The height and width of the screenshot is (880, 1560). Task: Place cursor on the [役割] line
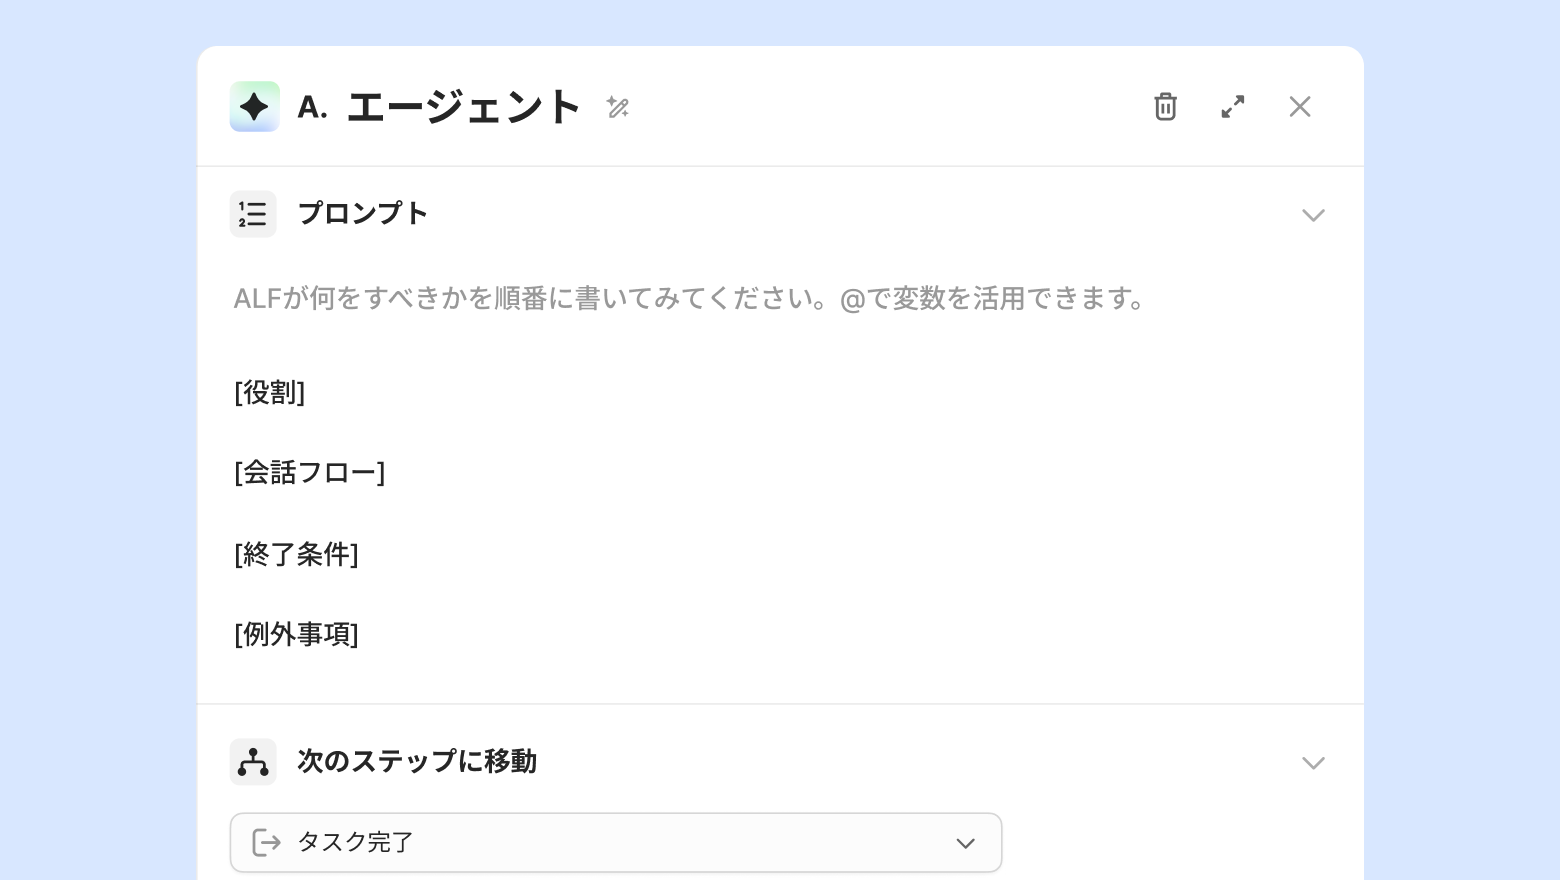coord(270,393)
